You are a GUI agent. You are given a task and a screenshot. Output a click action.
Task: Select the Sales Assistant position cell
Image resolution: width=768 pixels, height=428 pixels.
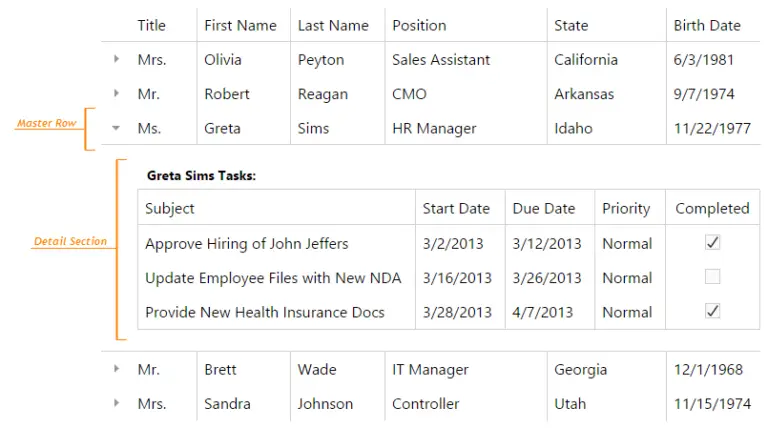pos(441,60)
